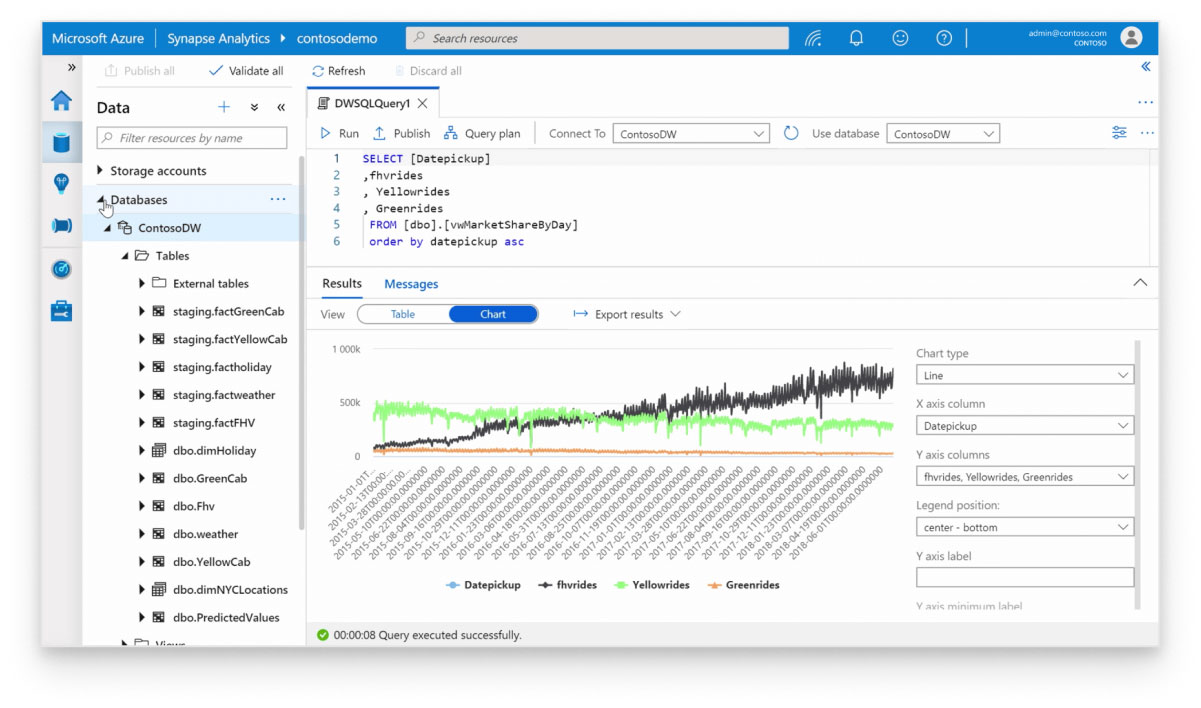Viewport: 1201px width, 708px height.
Task: Open the Legend position dropdown
Action: tap(1024, 527)
